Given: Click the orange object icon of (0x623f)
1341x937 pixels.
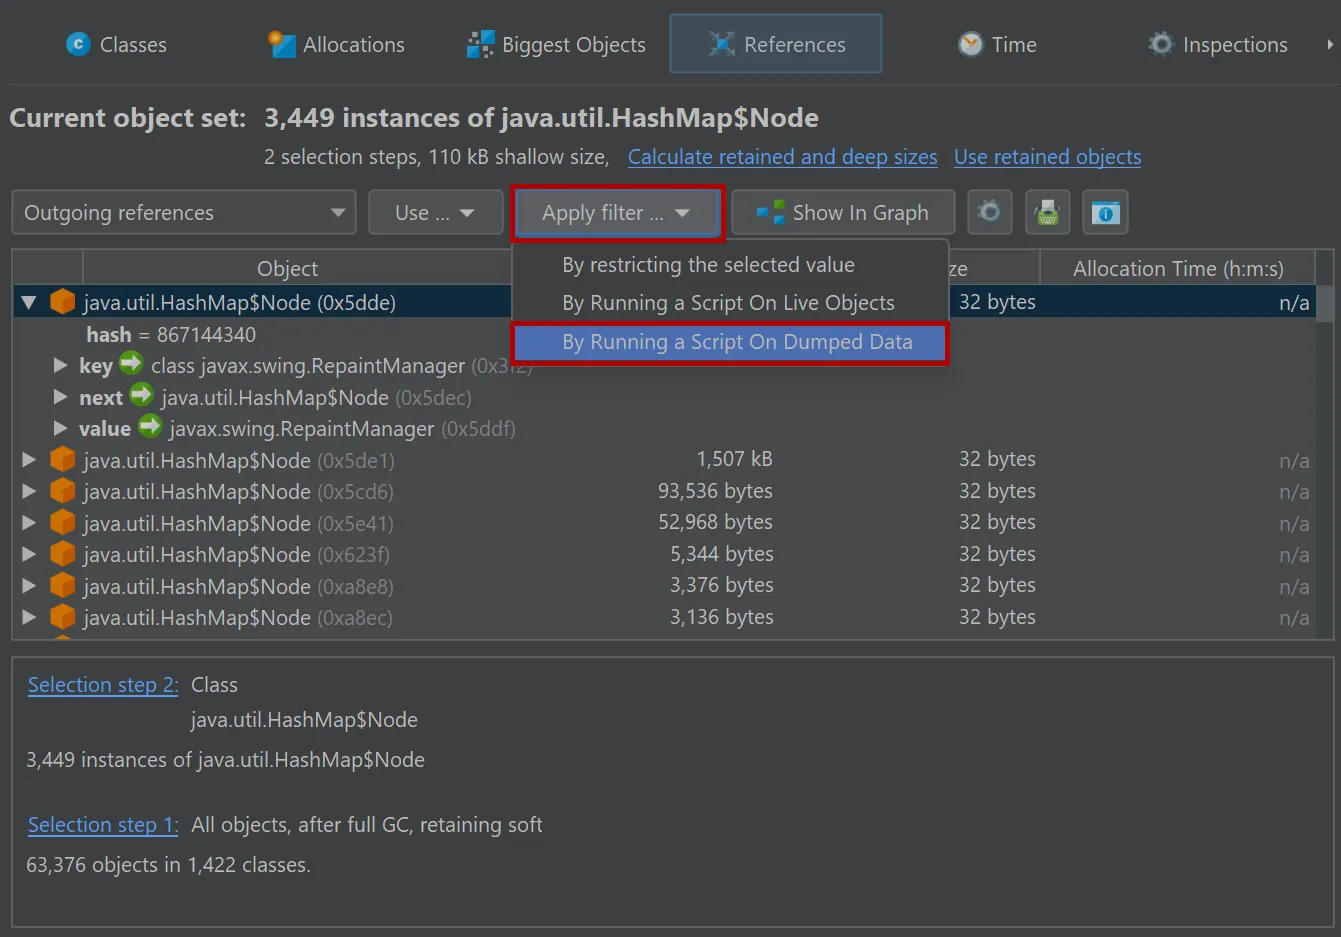Looking at the screenshot, I should coord(63,553).
